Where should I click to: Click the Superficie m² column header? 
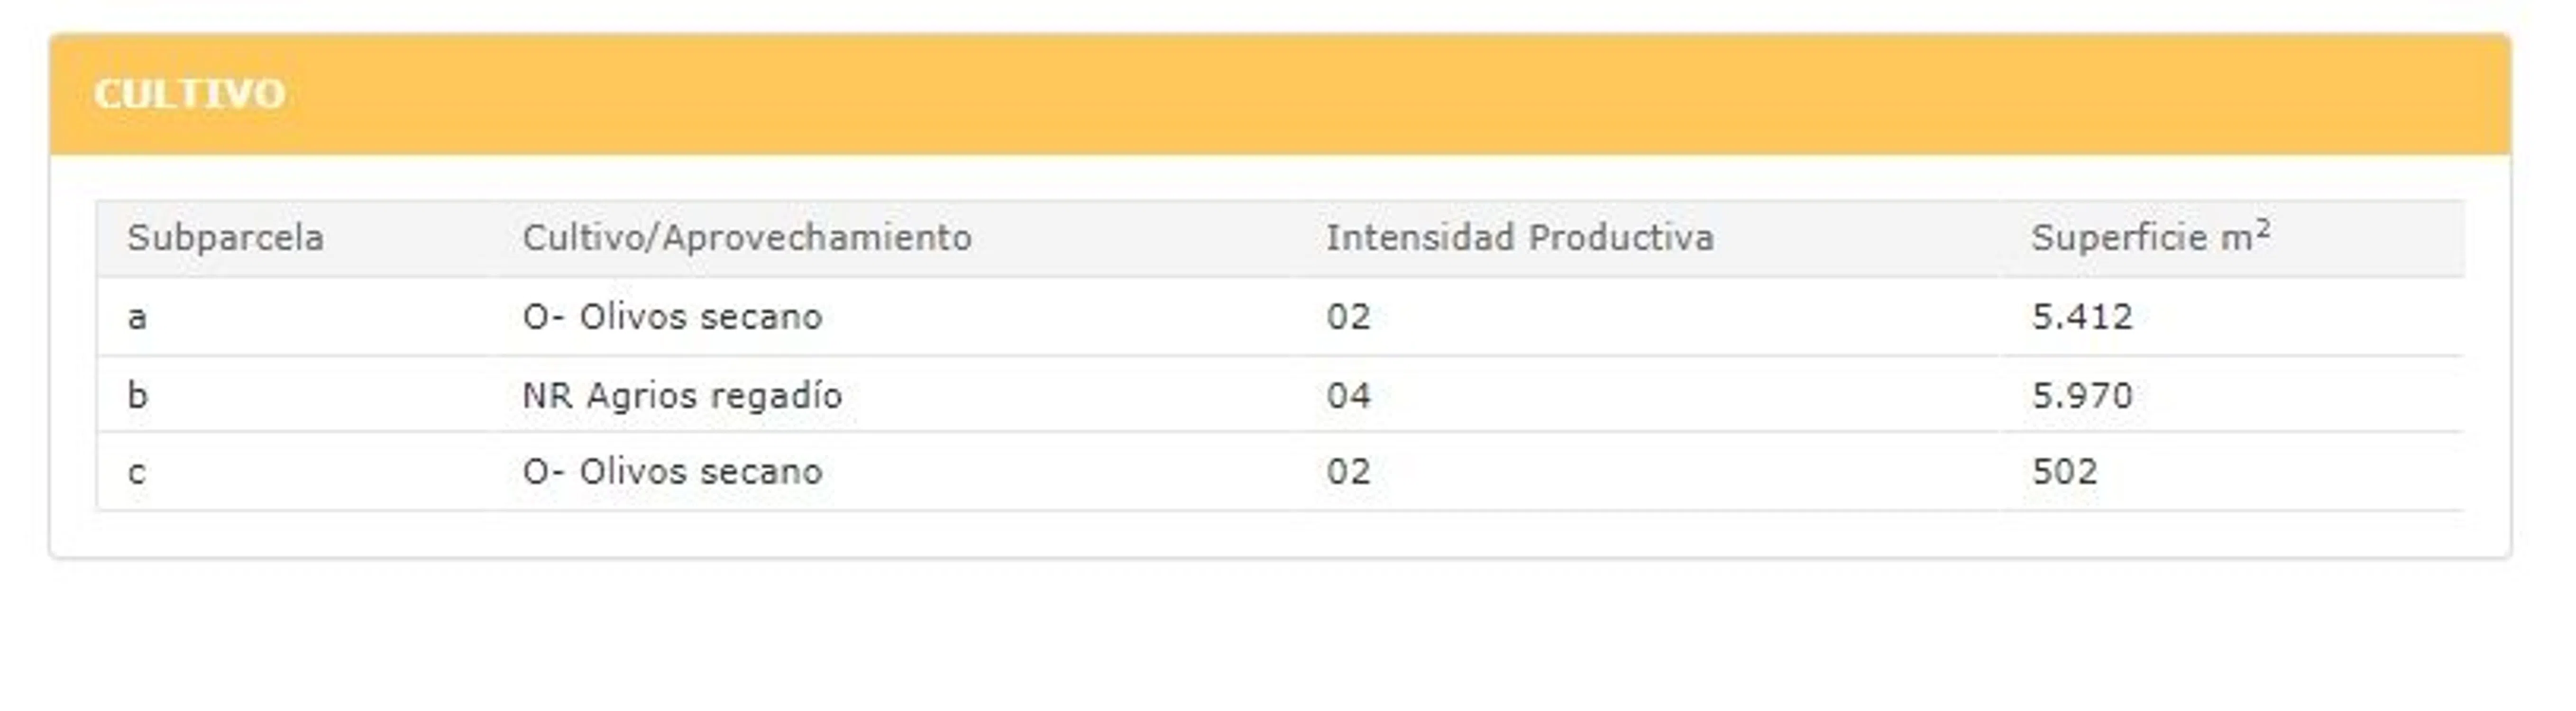point(2150,238)
